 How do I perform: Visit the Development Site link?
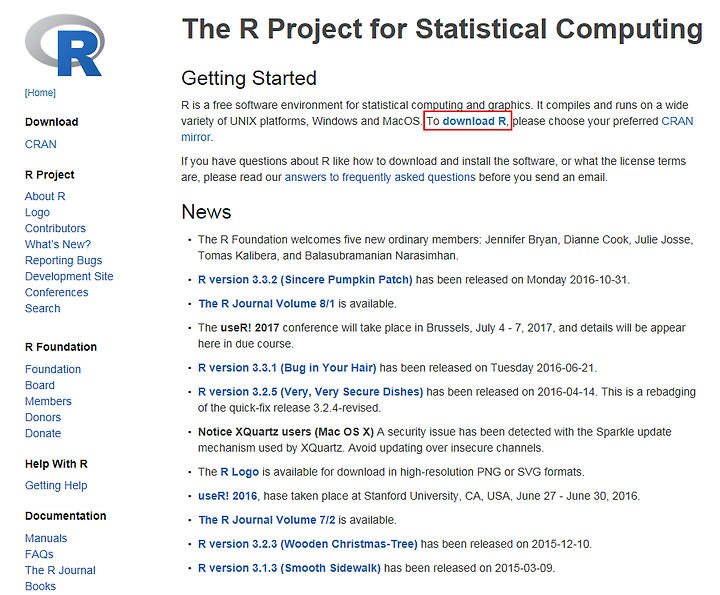(x=69, y=276)
